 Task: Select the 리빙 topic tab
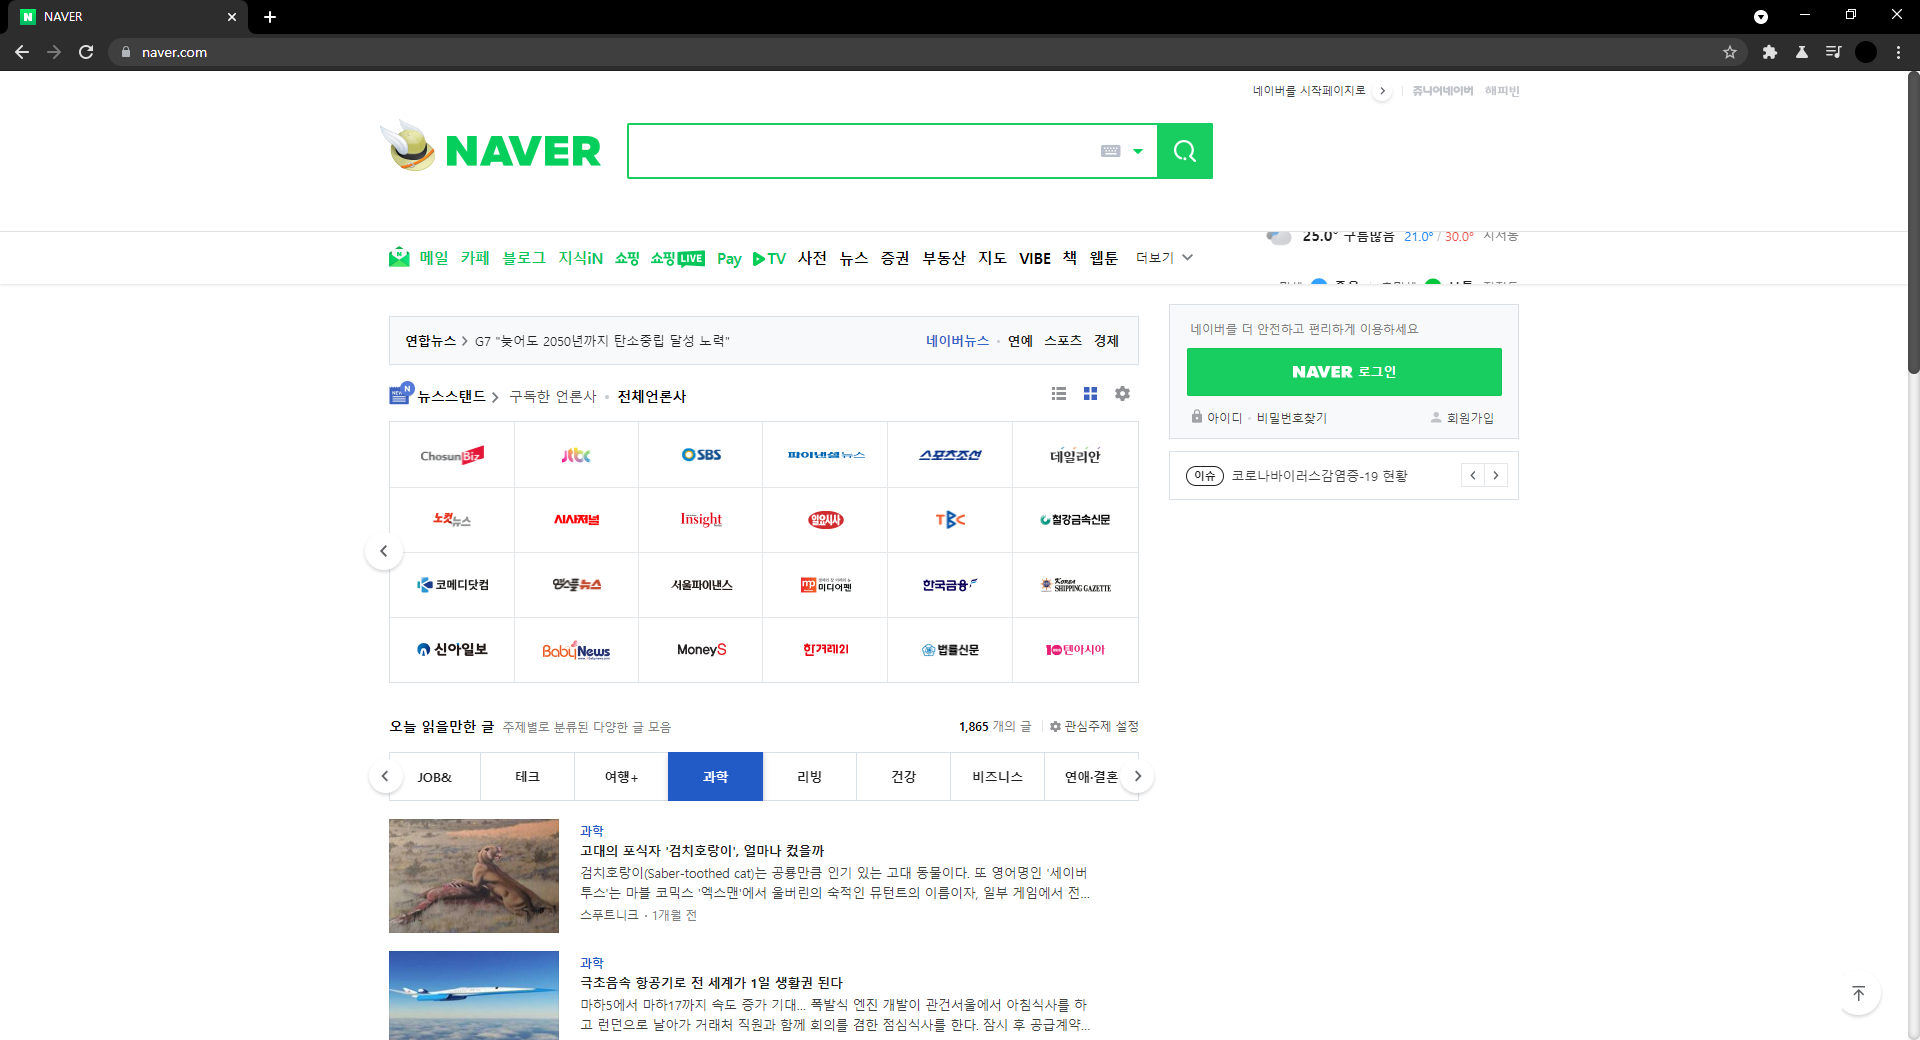809,777
